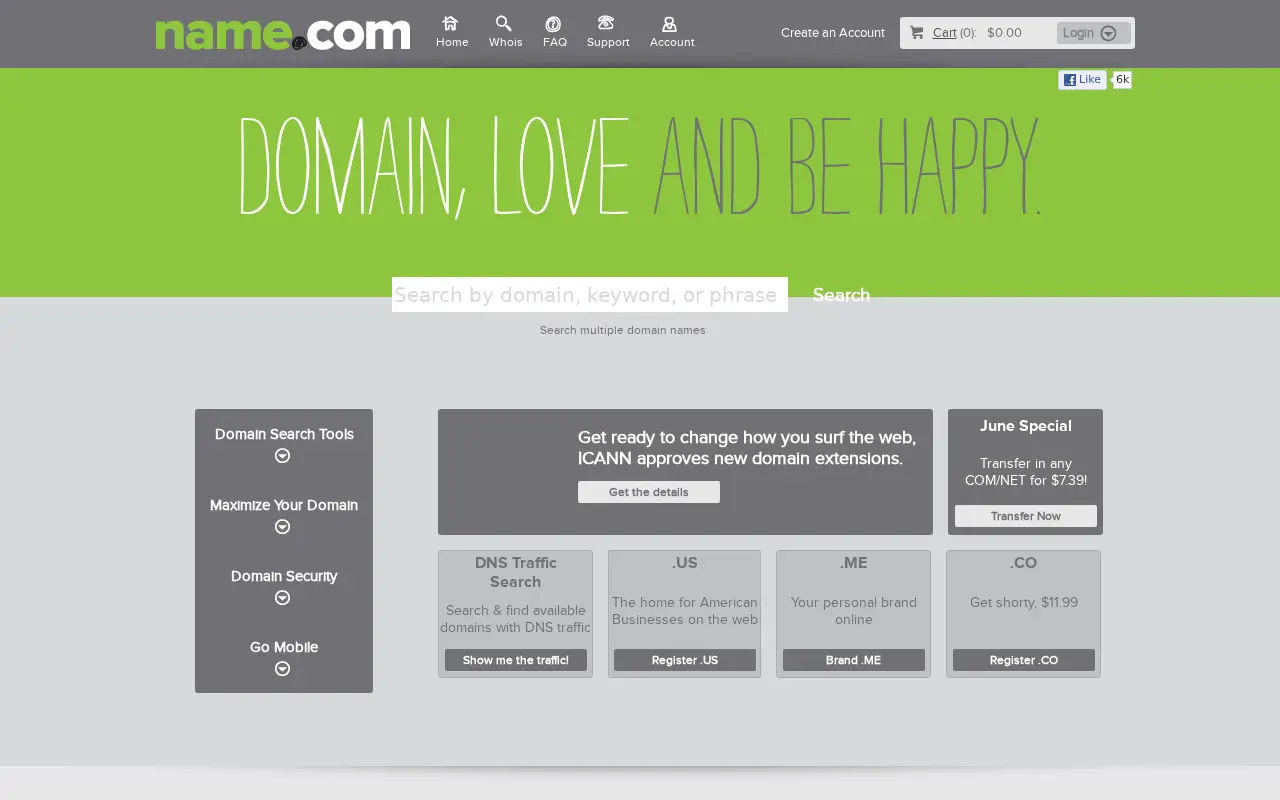The height and width of the screenshot is (800, 1280).
Task: Click the Brand .ME button
Action: pos(854,660)
